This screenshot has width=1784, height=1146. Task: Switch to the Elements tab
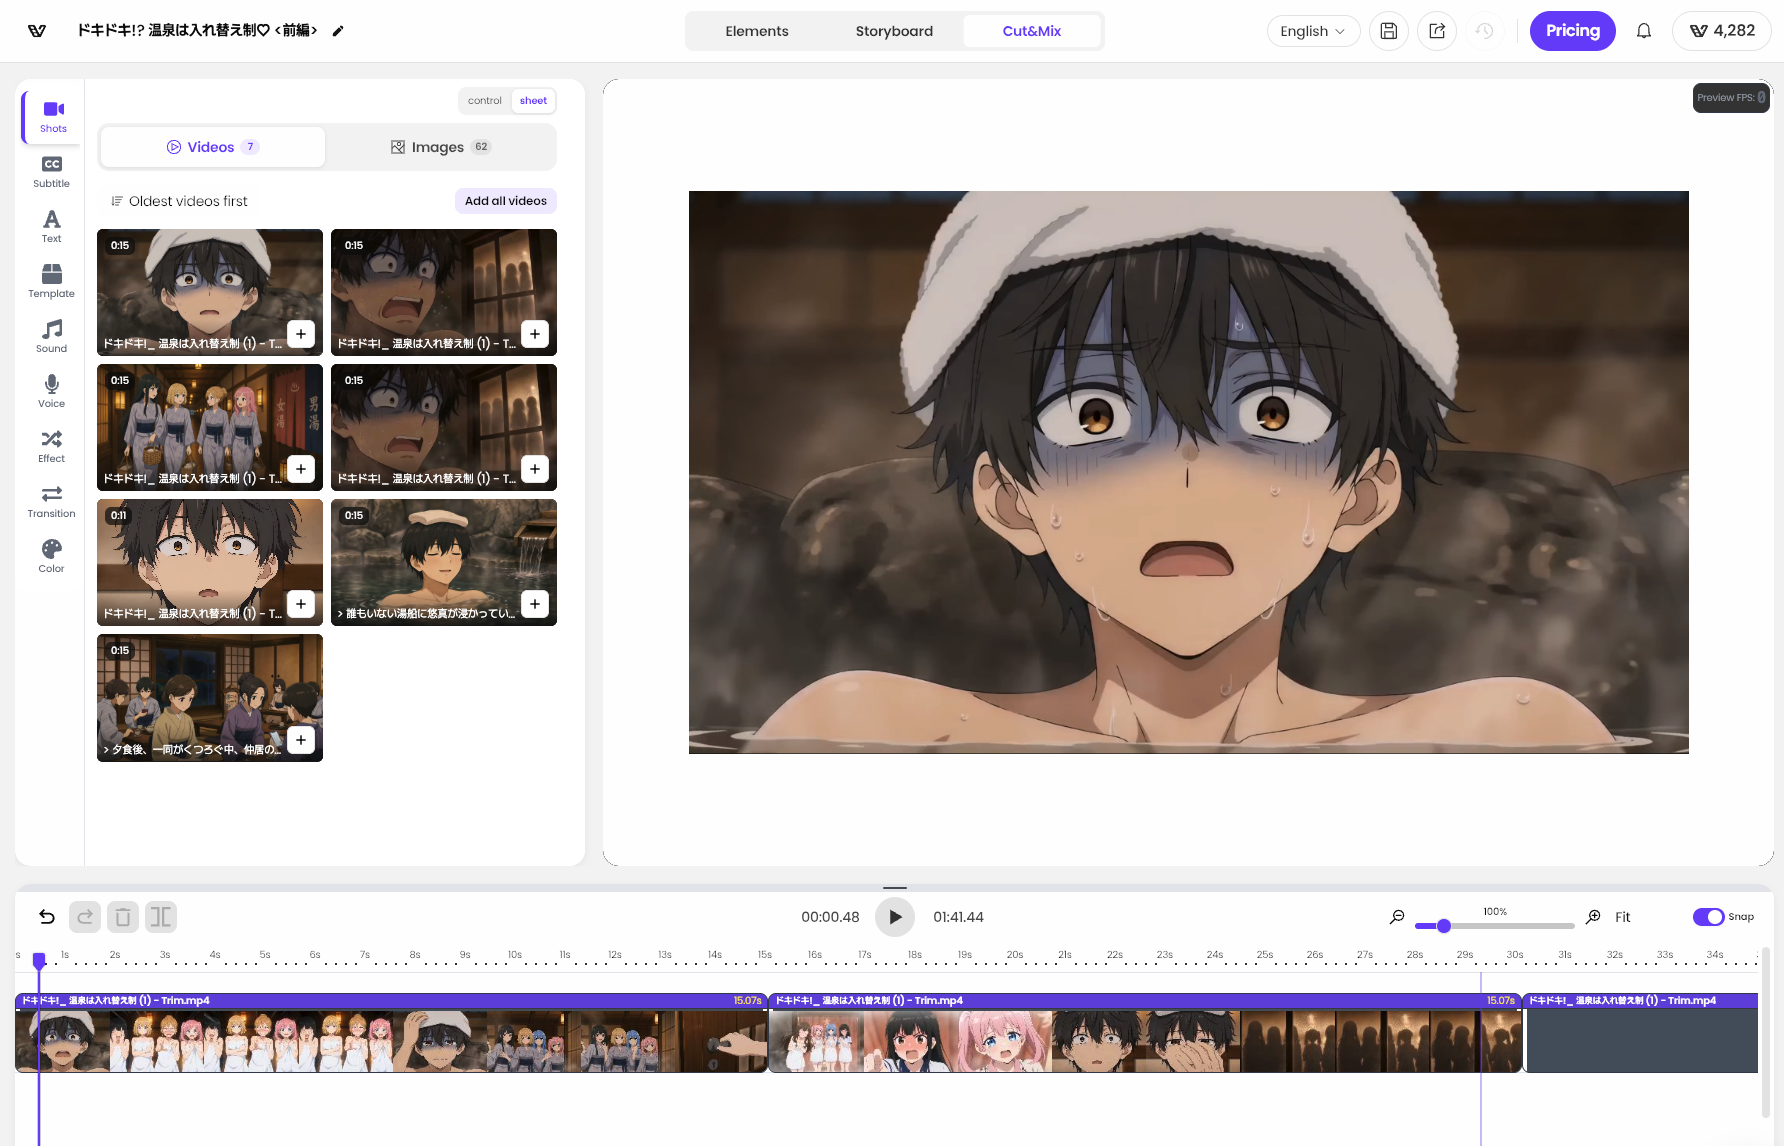pyautogui.click(x=757, y=31)
